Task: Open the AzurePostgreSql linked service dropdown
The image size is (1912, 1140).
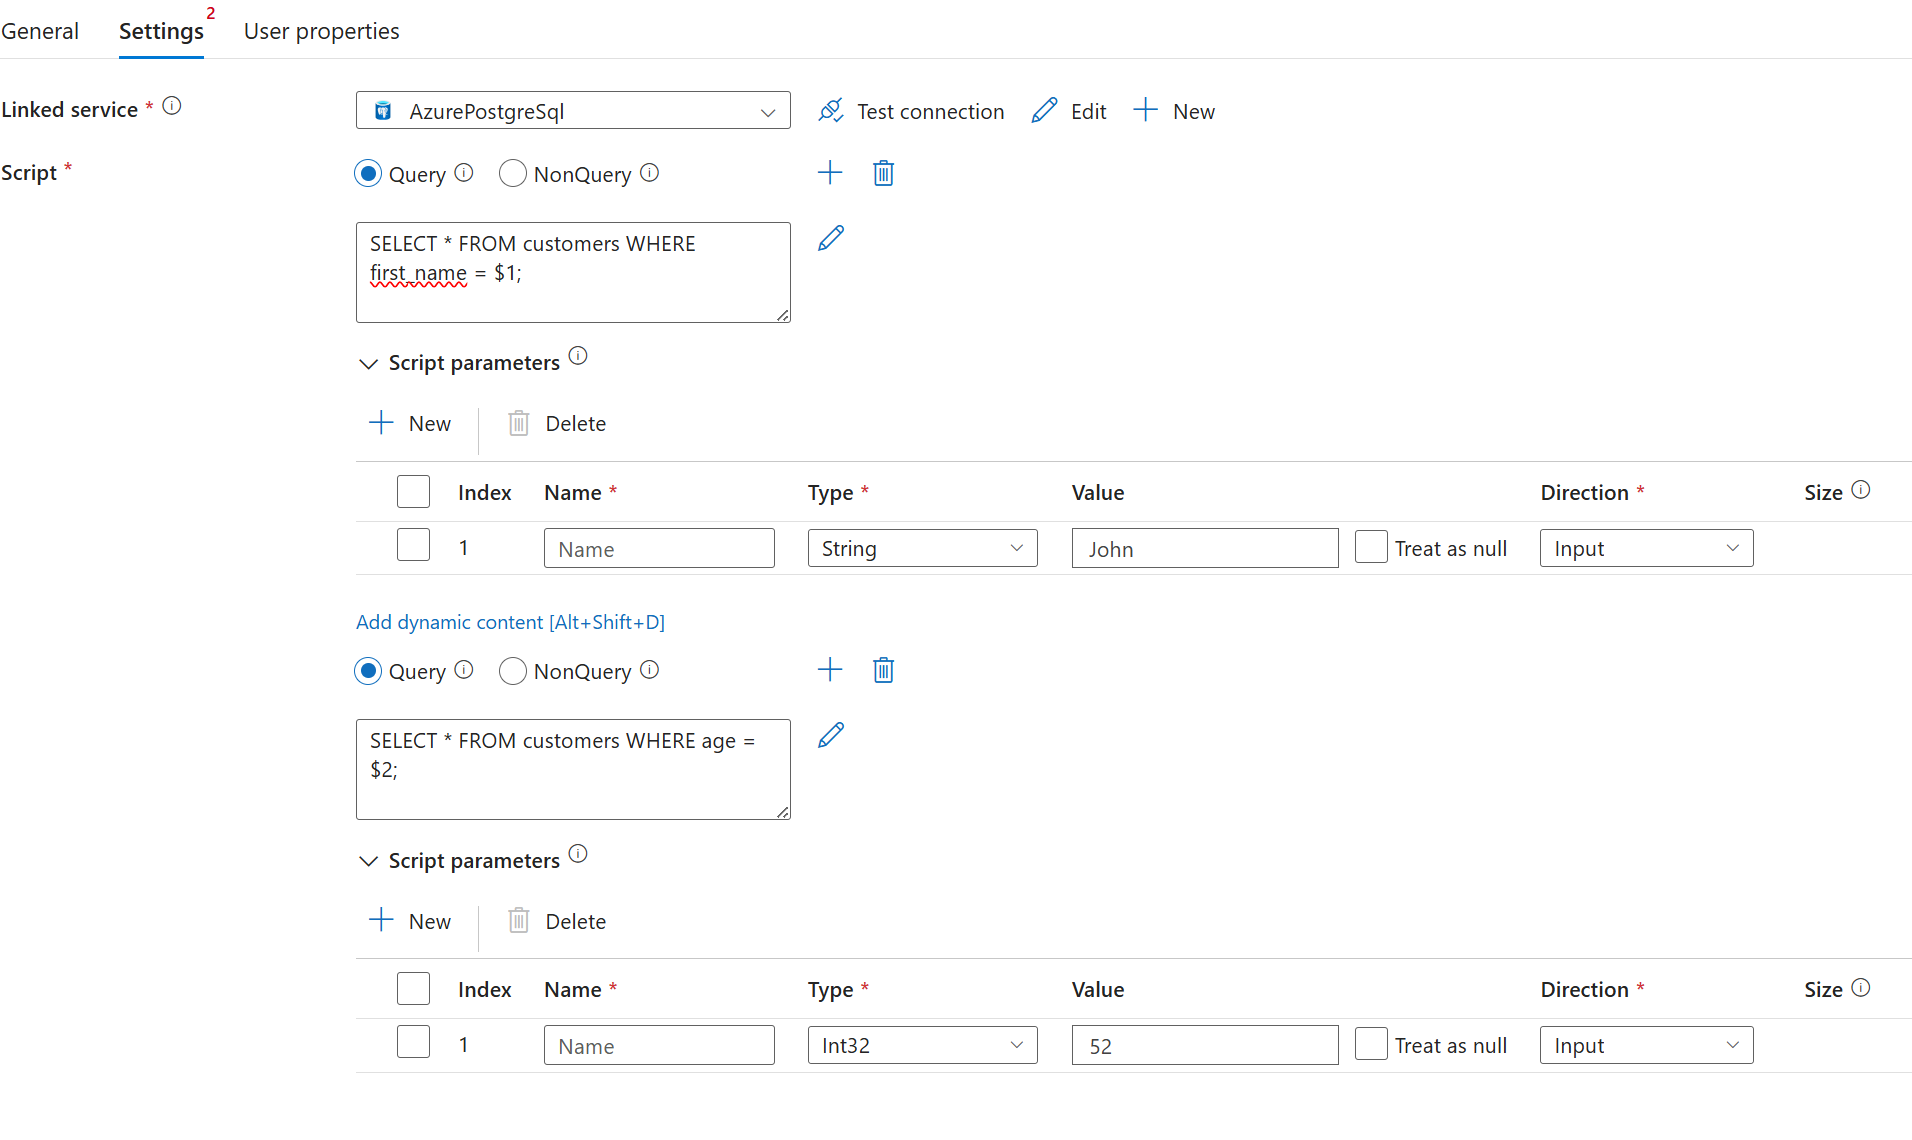Action: [x=573, y=111]
